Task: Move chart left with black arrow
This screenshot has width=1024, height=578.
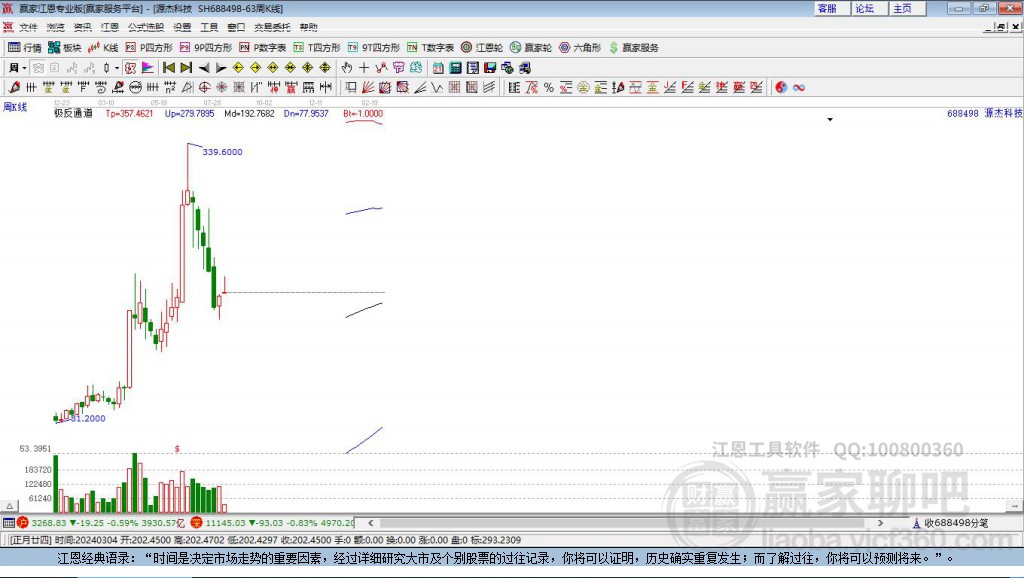Action: pyautogui.click(x=204, y=68)
